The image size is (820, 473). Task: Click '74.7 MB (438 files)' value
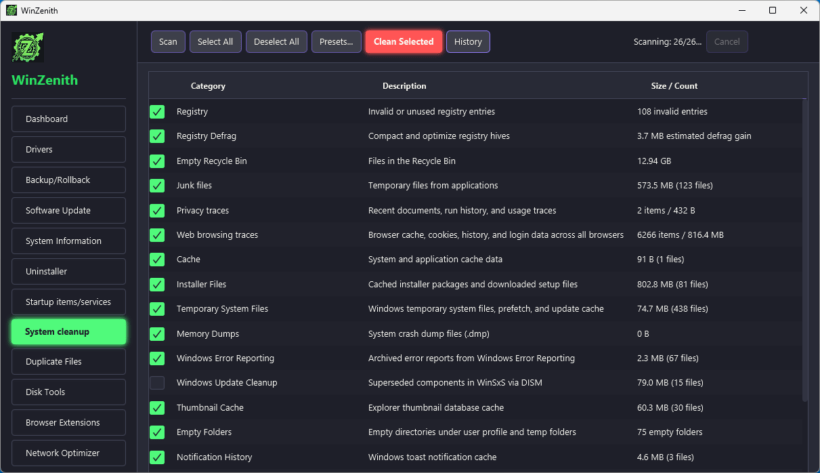pyautogui.click(x=672, y=309)
